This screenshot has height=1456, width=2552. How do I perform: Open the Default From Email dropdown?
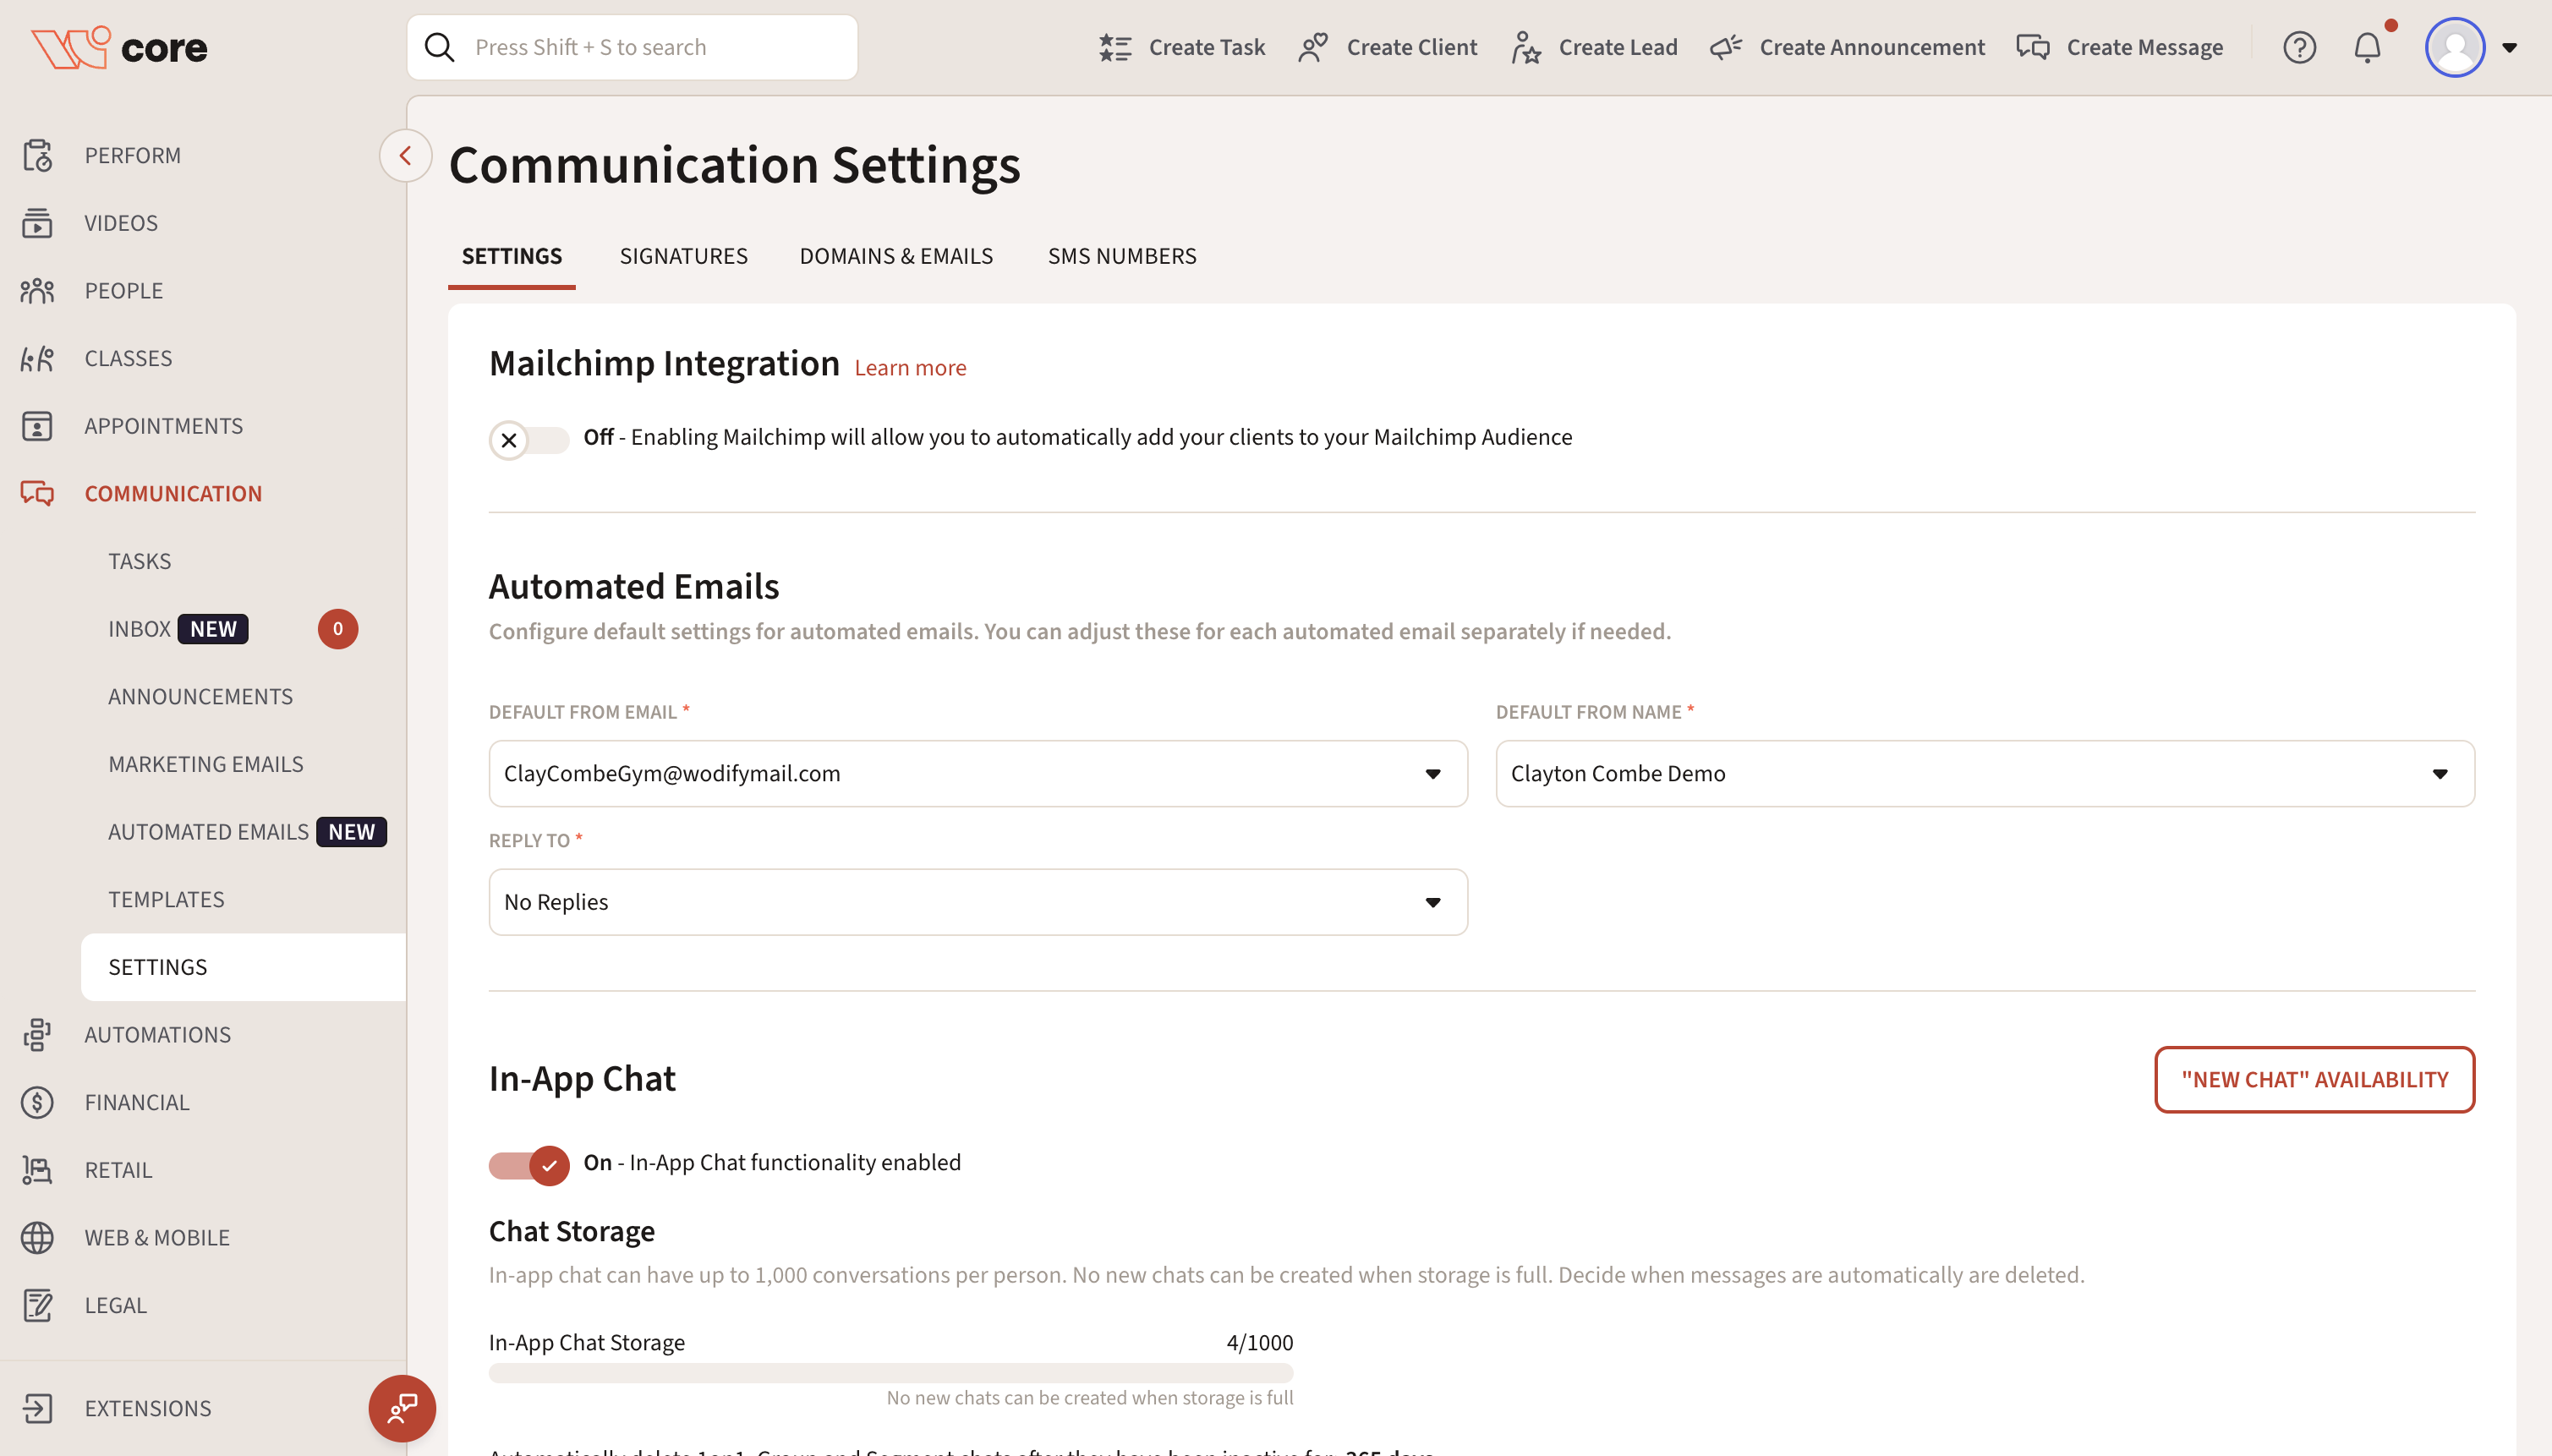point(977,774)
